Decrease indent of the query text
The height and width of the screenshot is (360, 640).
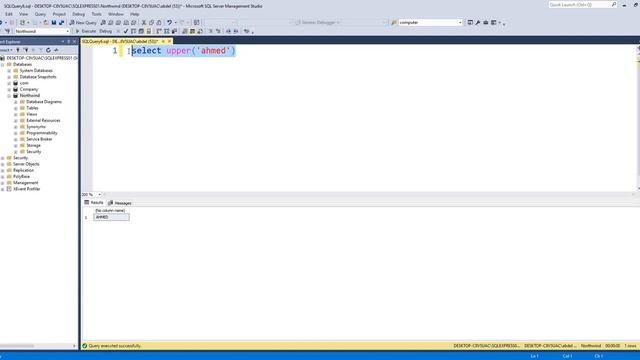pos(228,31)
